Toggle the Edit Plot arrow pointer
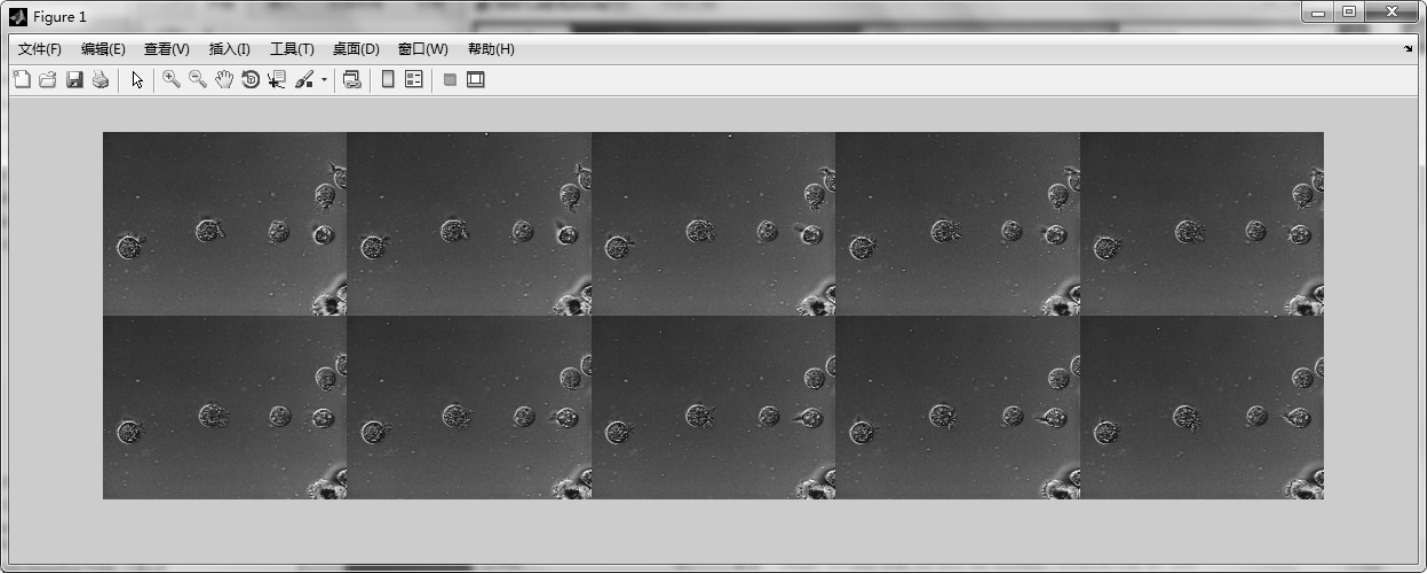 click(x=138, y=80)
